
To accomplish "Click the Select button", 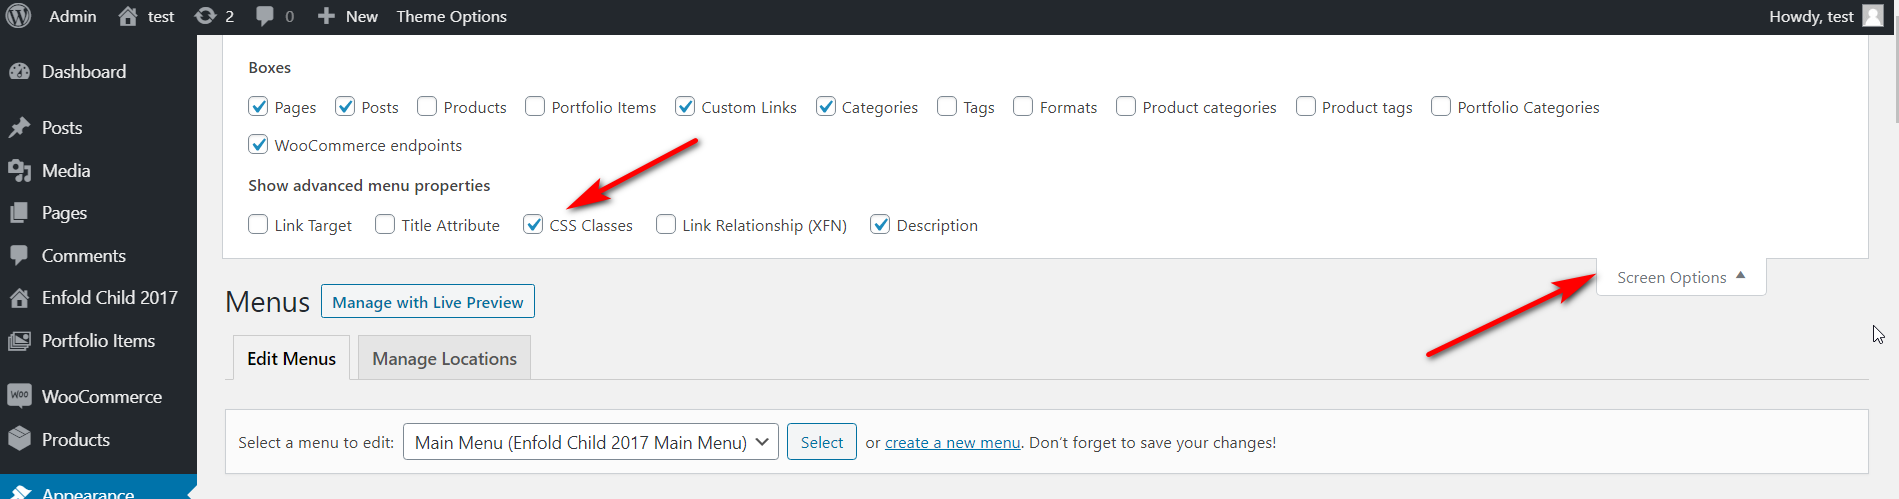I will click(x=822, y=442).
